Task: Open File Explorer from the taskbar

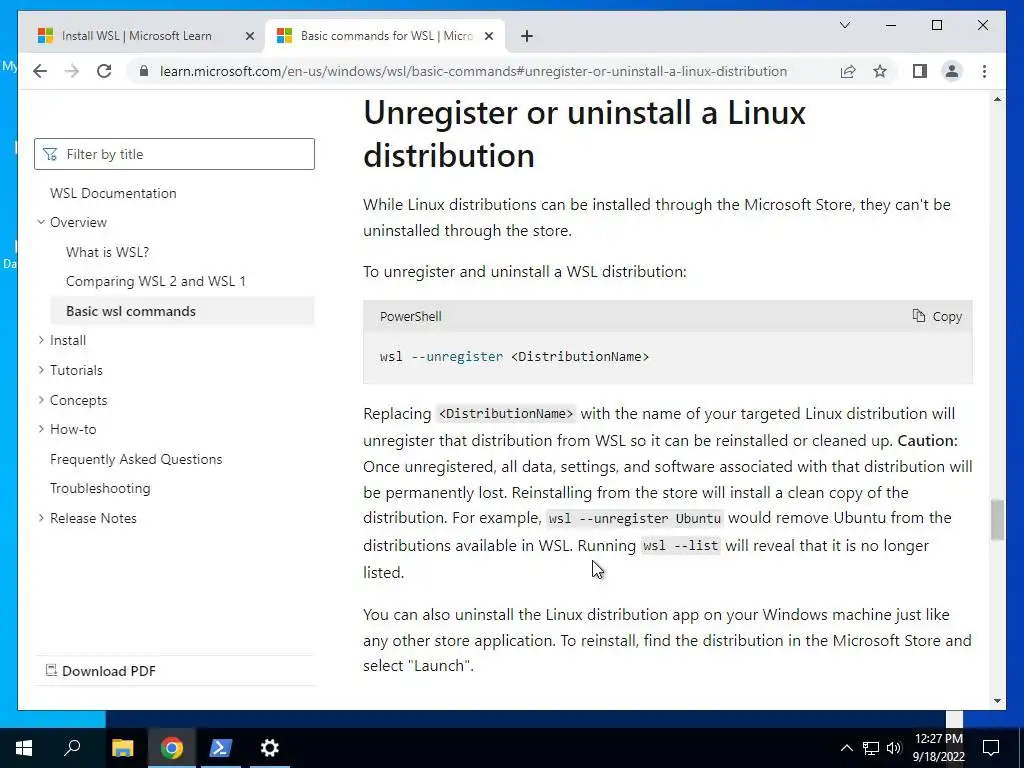Action: coord(122,748)
